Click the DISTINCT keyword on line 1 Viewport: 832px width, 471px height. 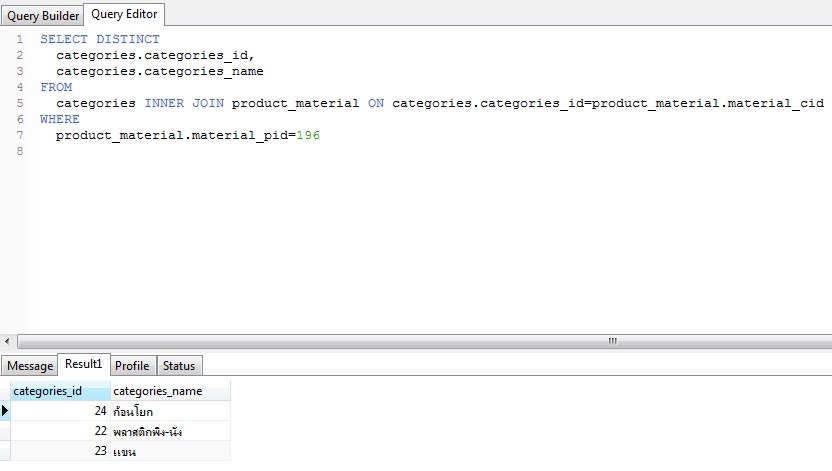pos(127,39)
